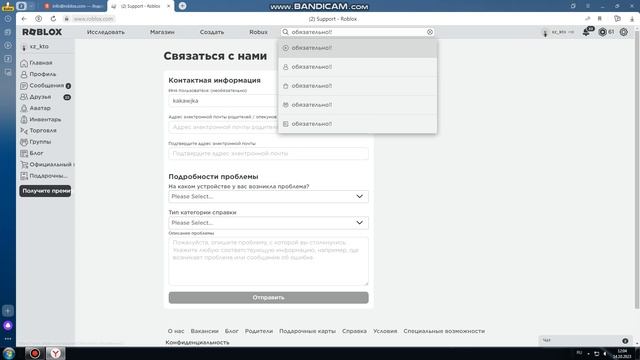
Task: Select the first search suggestion for experiences
Action: click(x=358, y=48)
